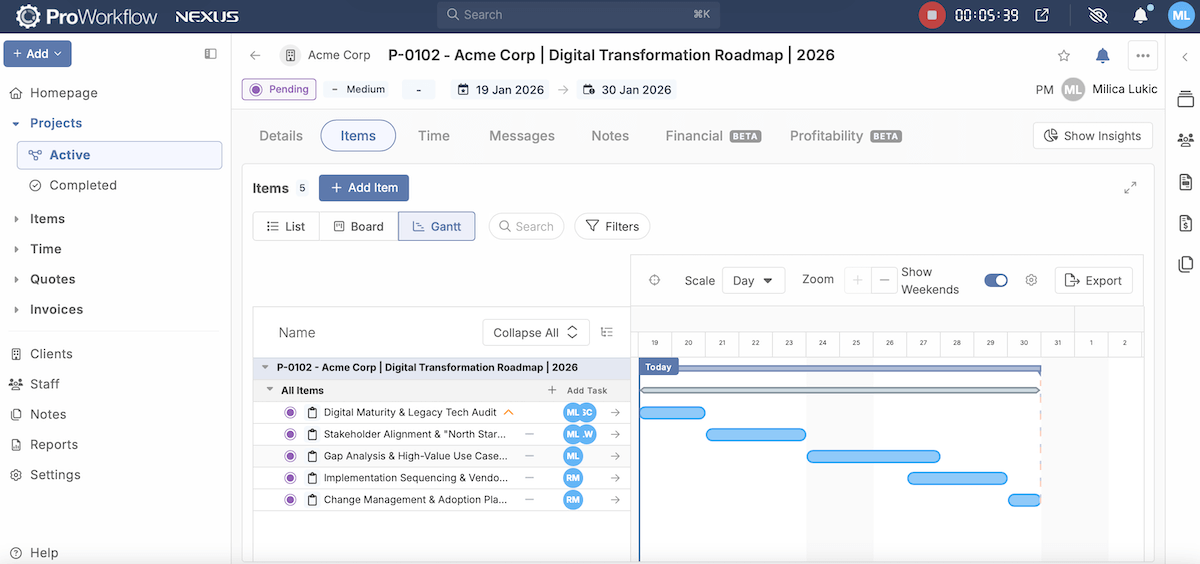The width and height of the screenshot is (1200, 564).
Task: Click the Add Item button
Action: point(364,188)
